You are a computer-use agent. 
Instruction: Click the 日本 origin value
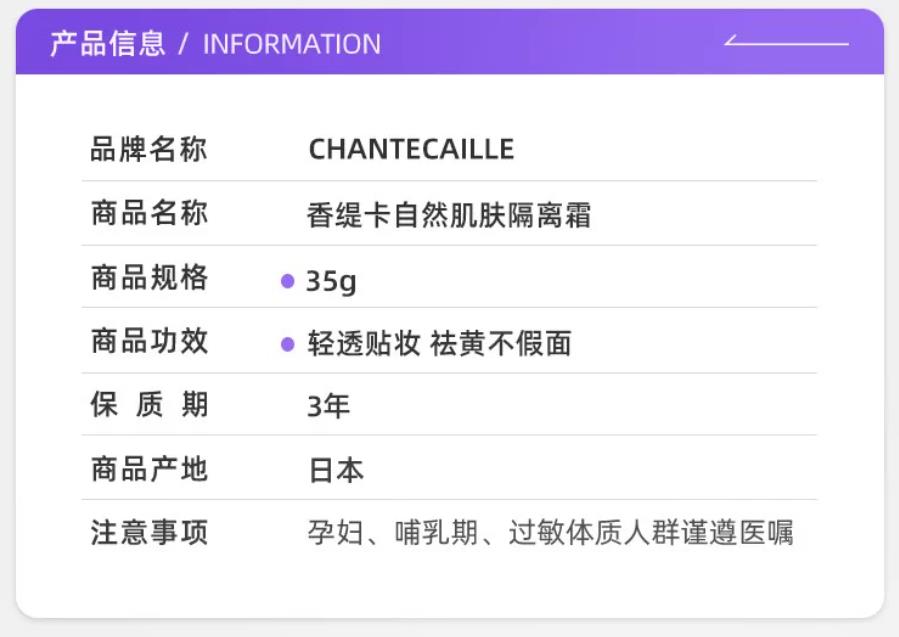pos(336,471)
